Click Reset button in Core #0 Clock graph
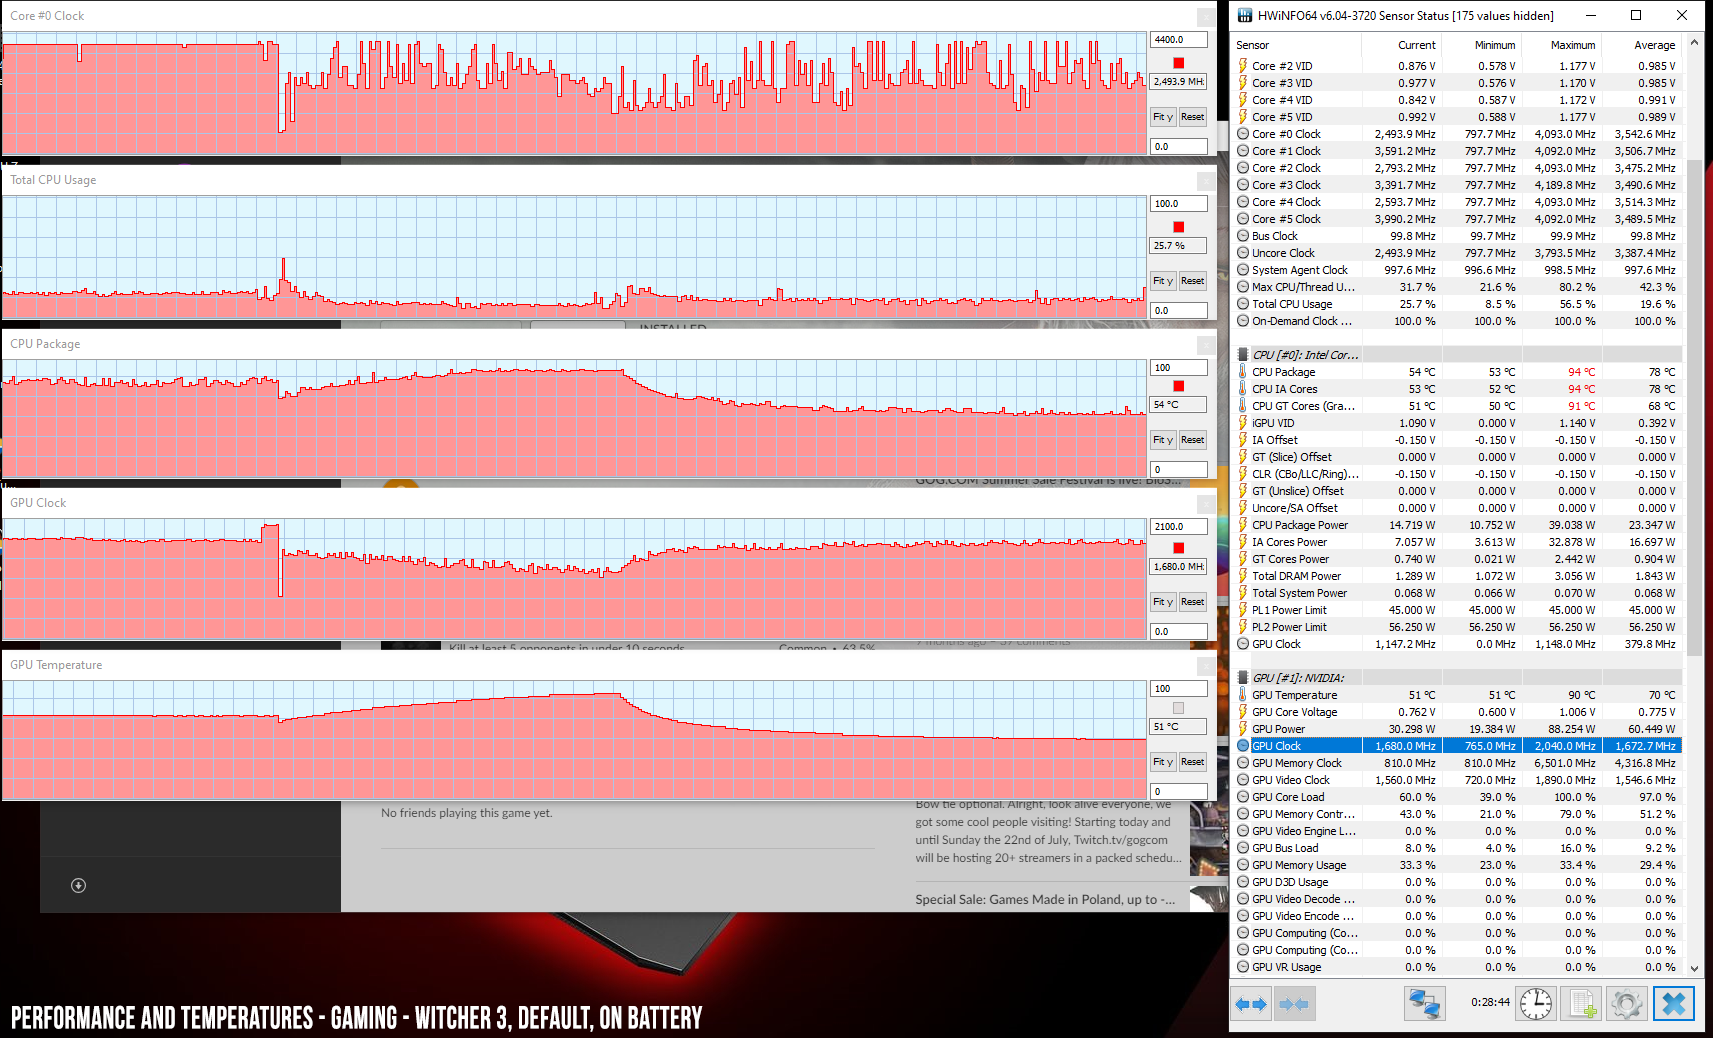1713x1038 pixels. tap(1192, 117)
